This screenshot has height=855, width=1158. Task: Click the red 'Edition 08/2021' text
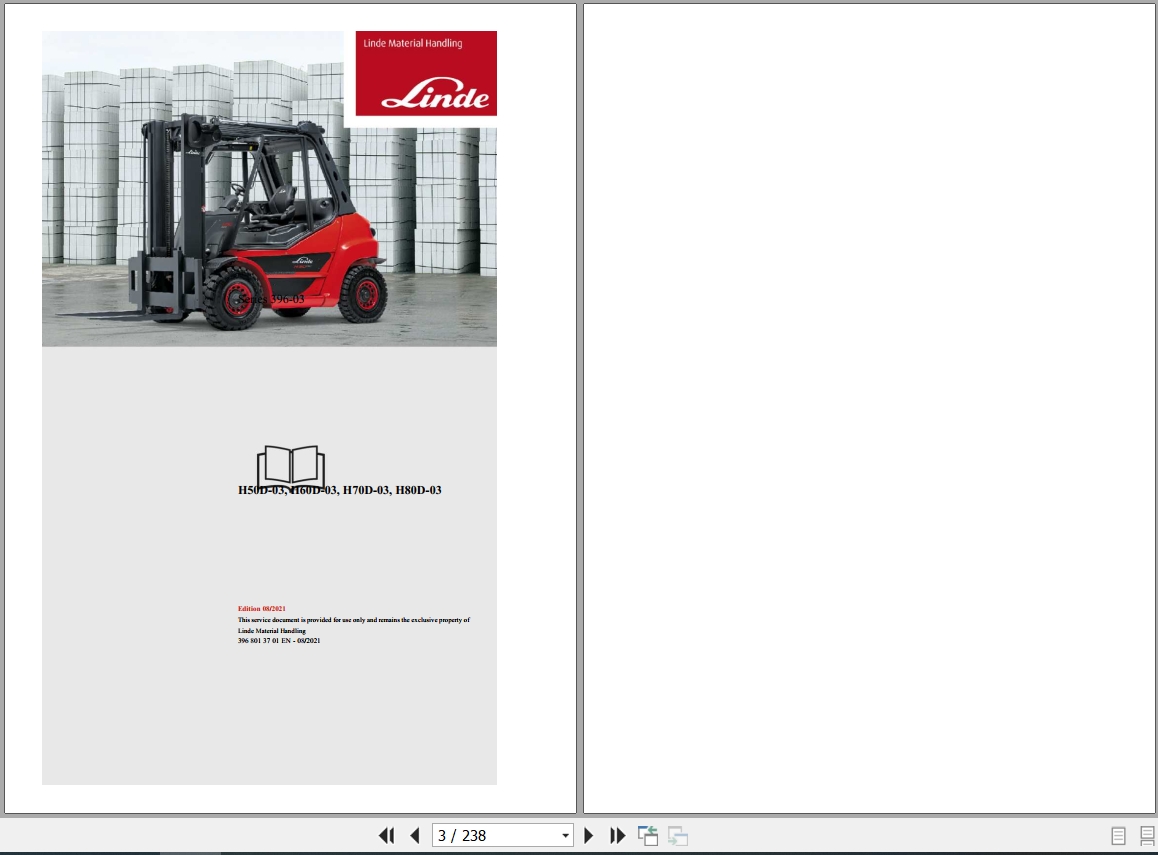261,608
